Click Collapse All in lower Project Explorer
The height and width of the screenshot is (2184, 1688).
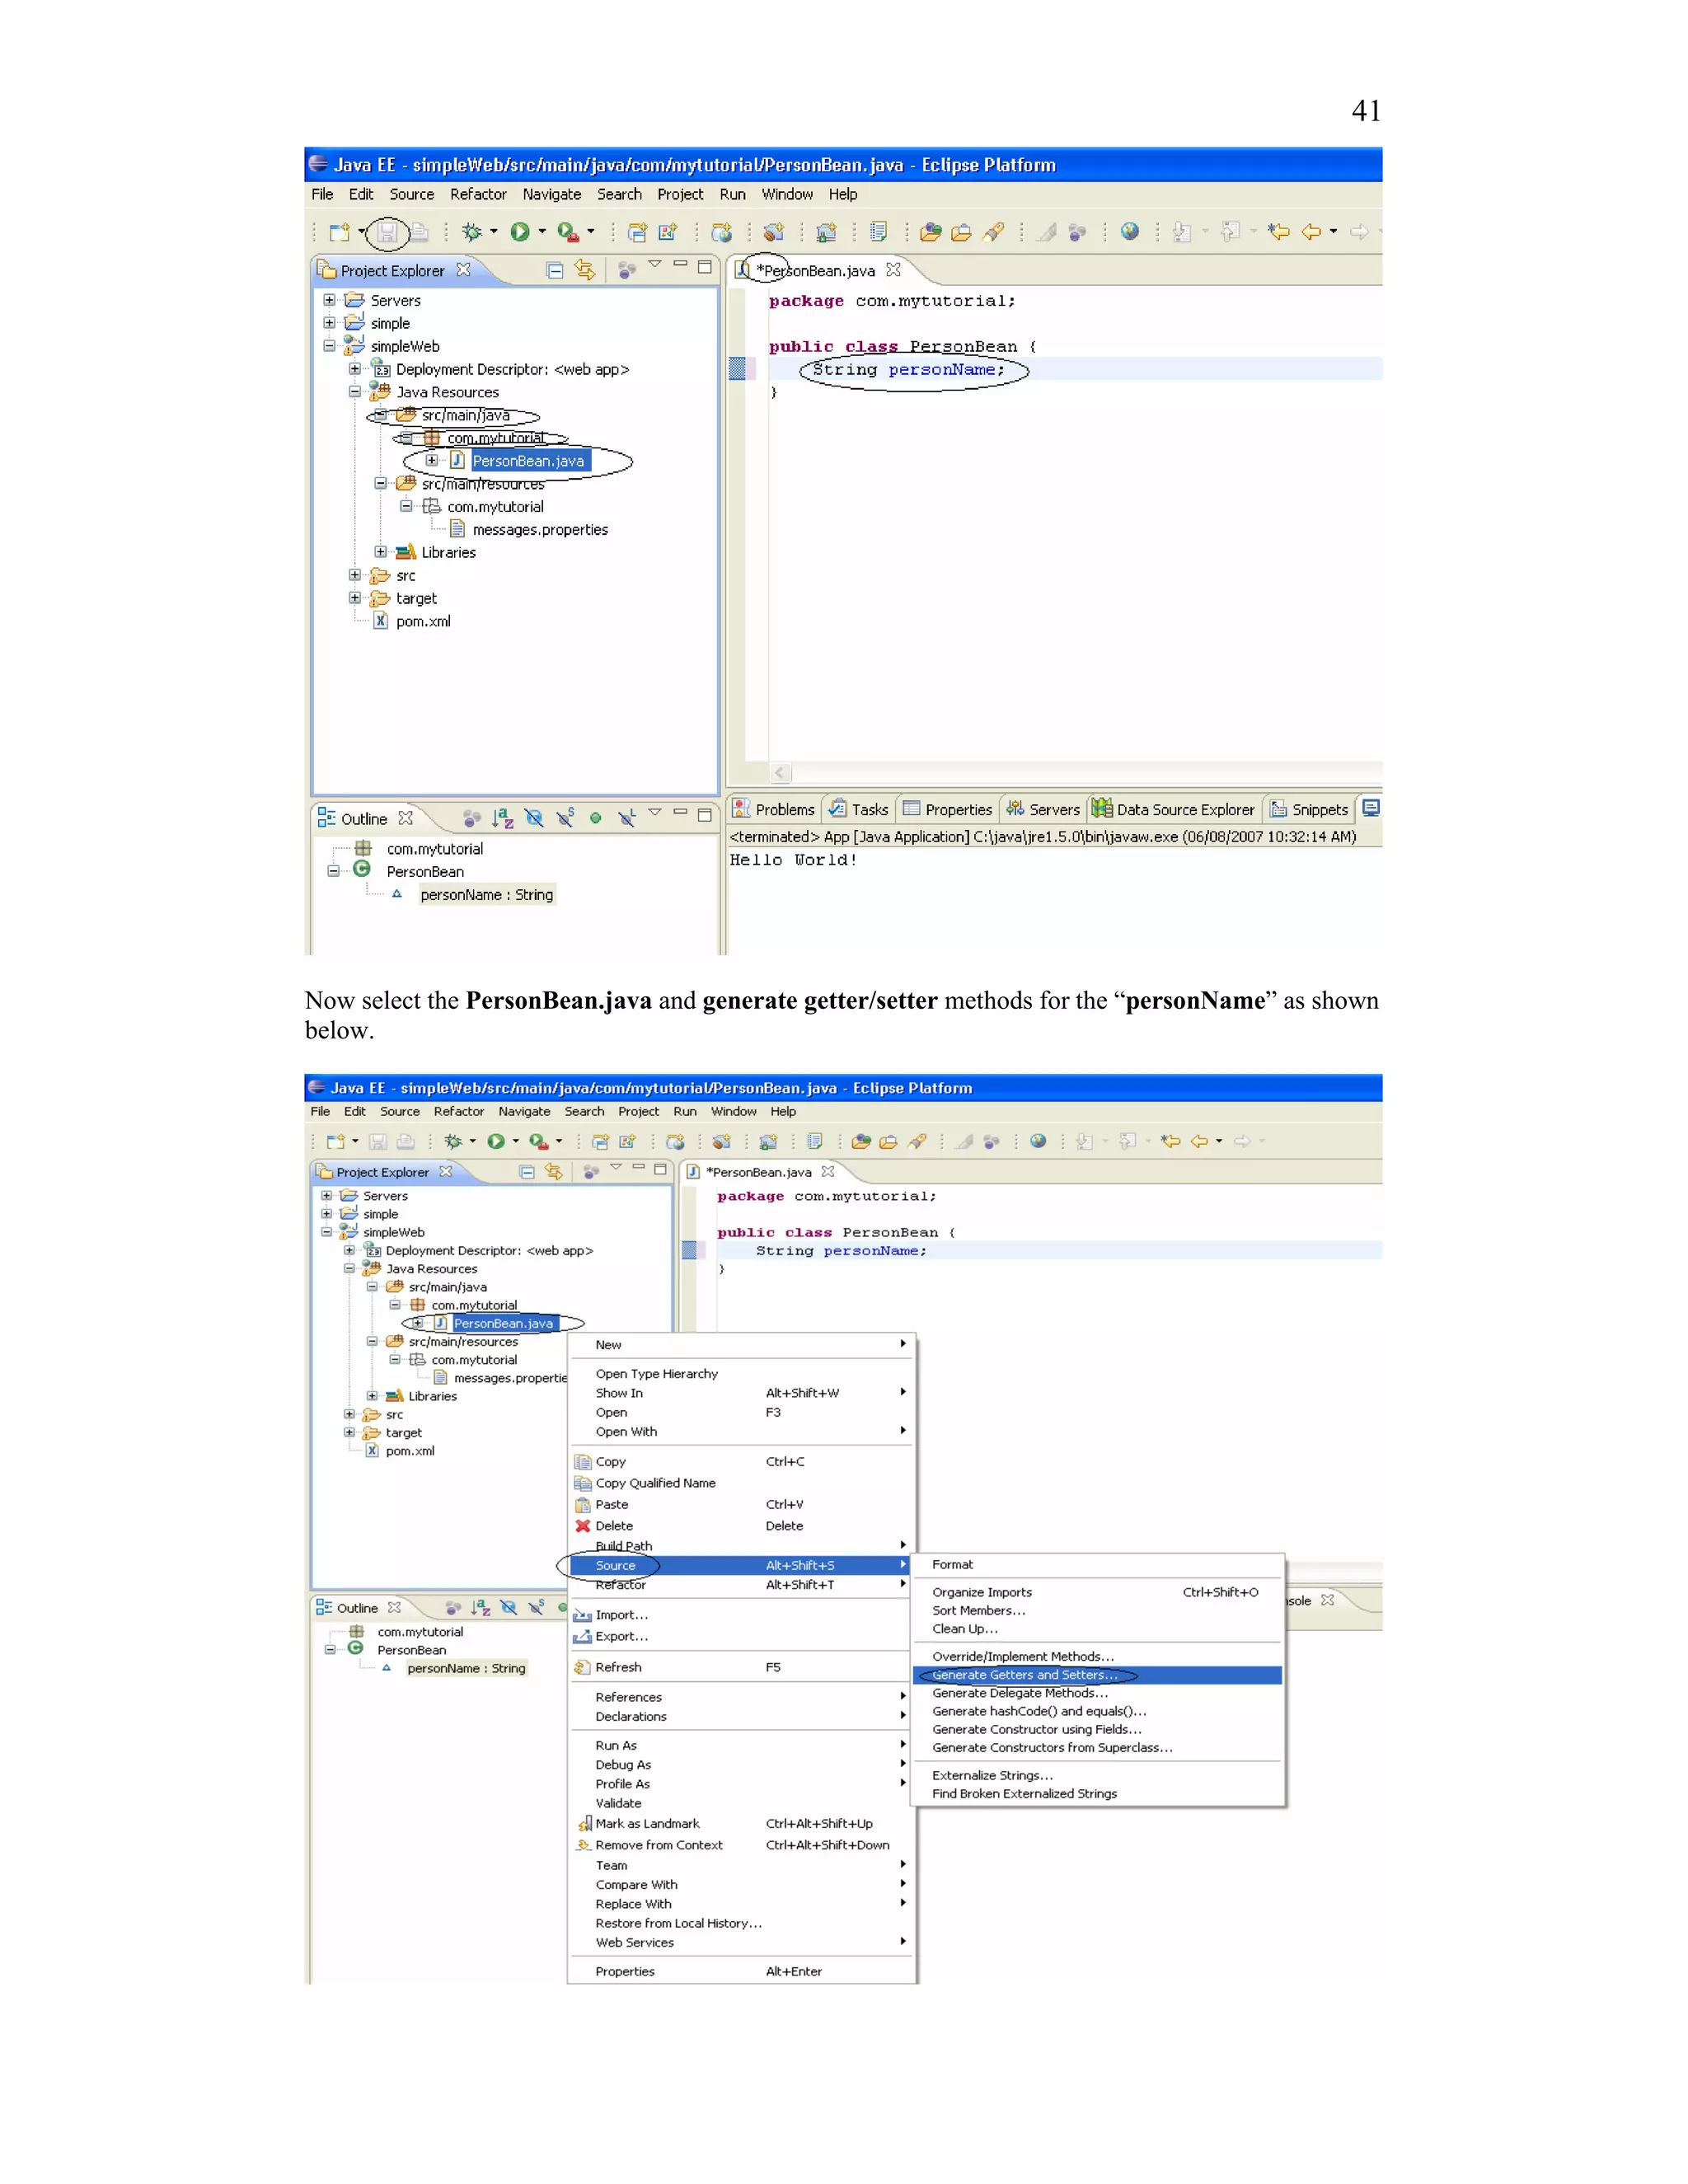[527, 1172]
